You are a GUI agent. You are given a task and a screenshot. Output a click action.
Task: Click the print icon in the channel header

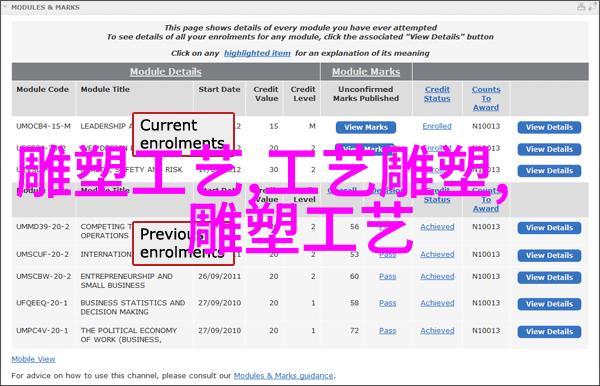point(581,7)
